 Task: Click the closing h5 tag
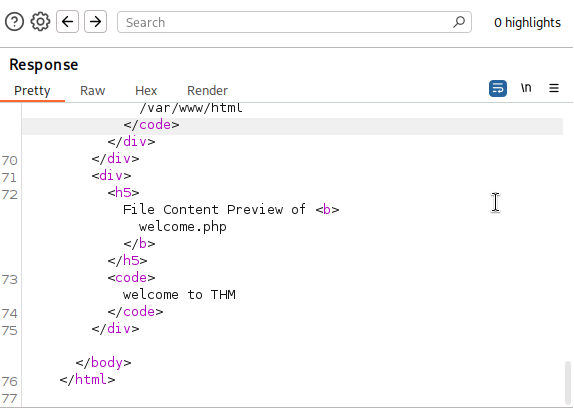click(x=127, y=261)
